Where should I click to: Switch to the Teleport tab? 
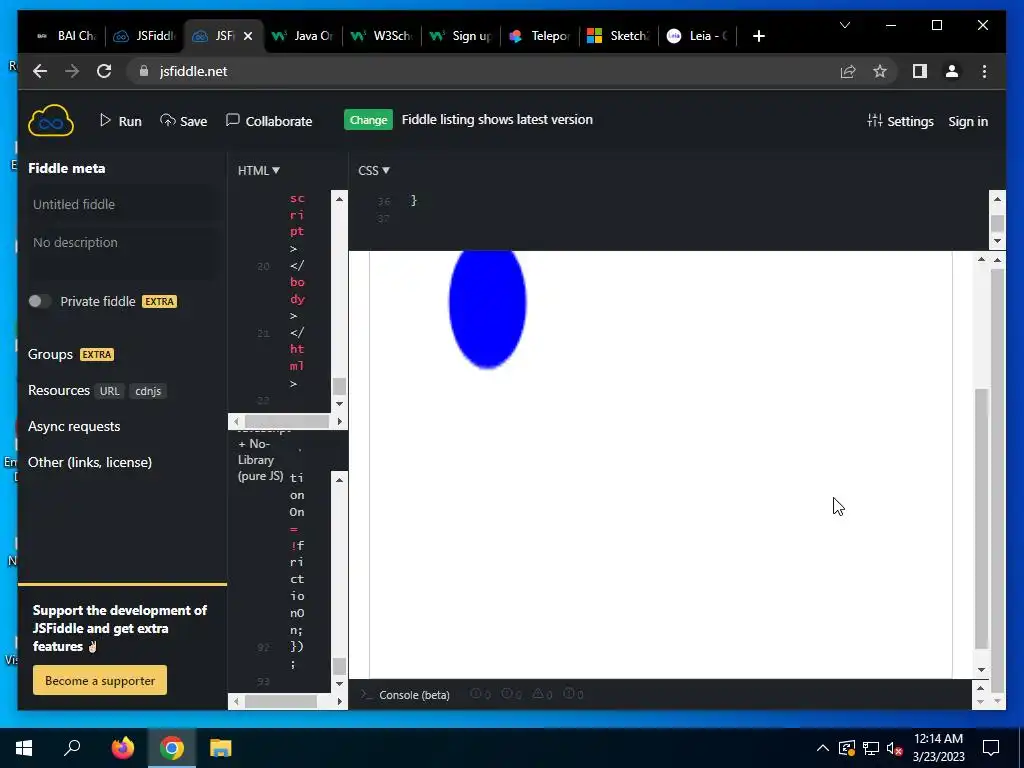[541, 36]
